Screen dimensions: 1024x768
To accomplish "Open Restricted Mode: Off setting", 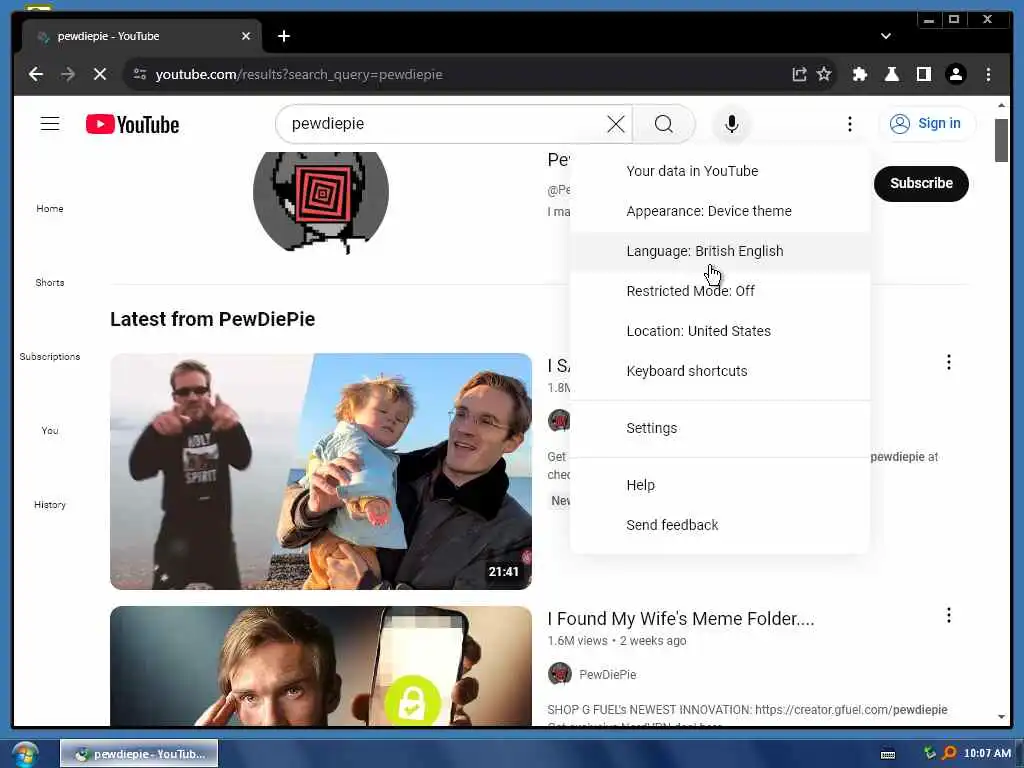I will point(720,291).
